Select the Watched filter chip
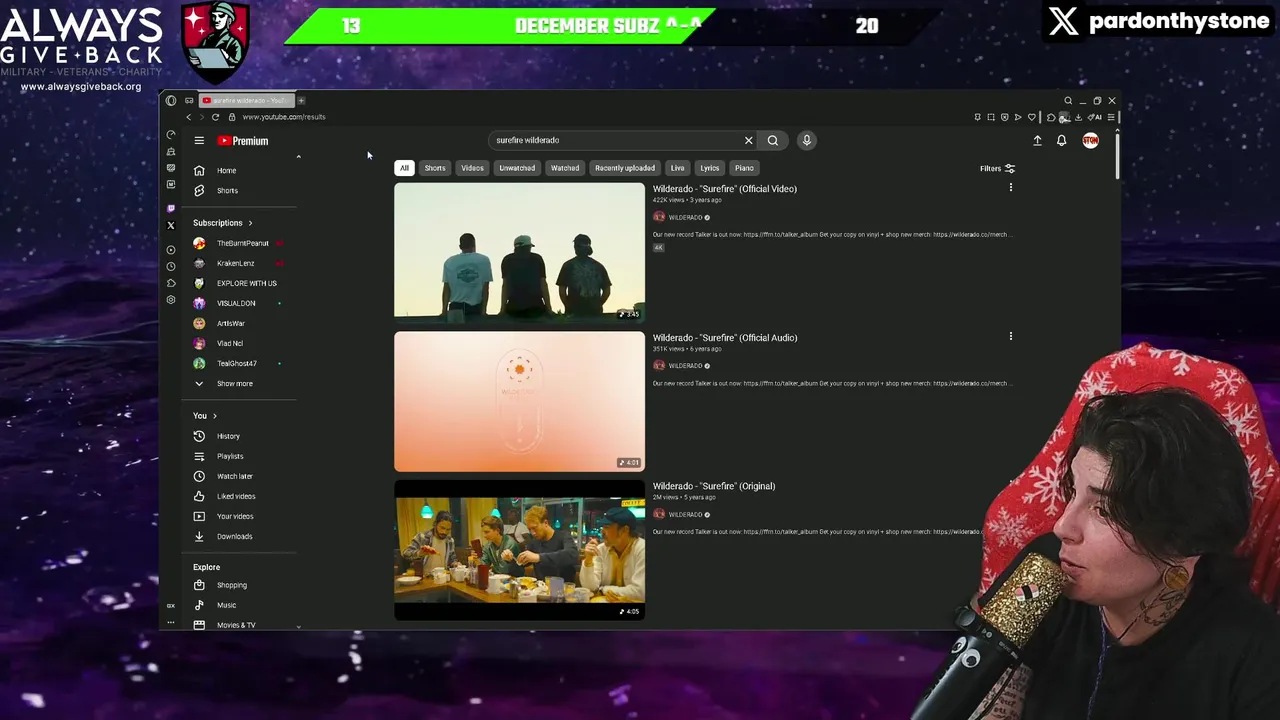 [565, 168]
